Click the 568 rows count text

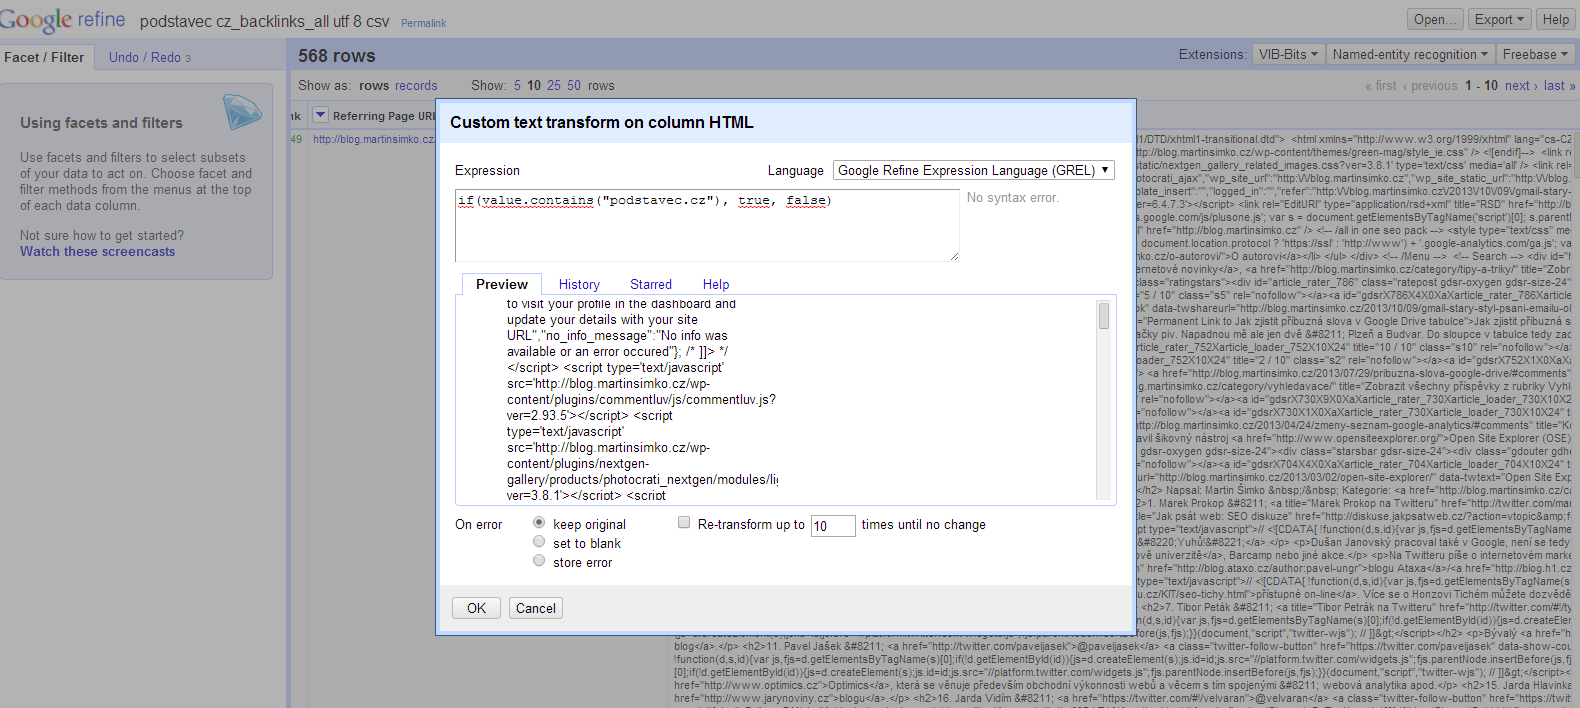pos(337,56)
